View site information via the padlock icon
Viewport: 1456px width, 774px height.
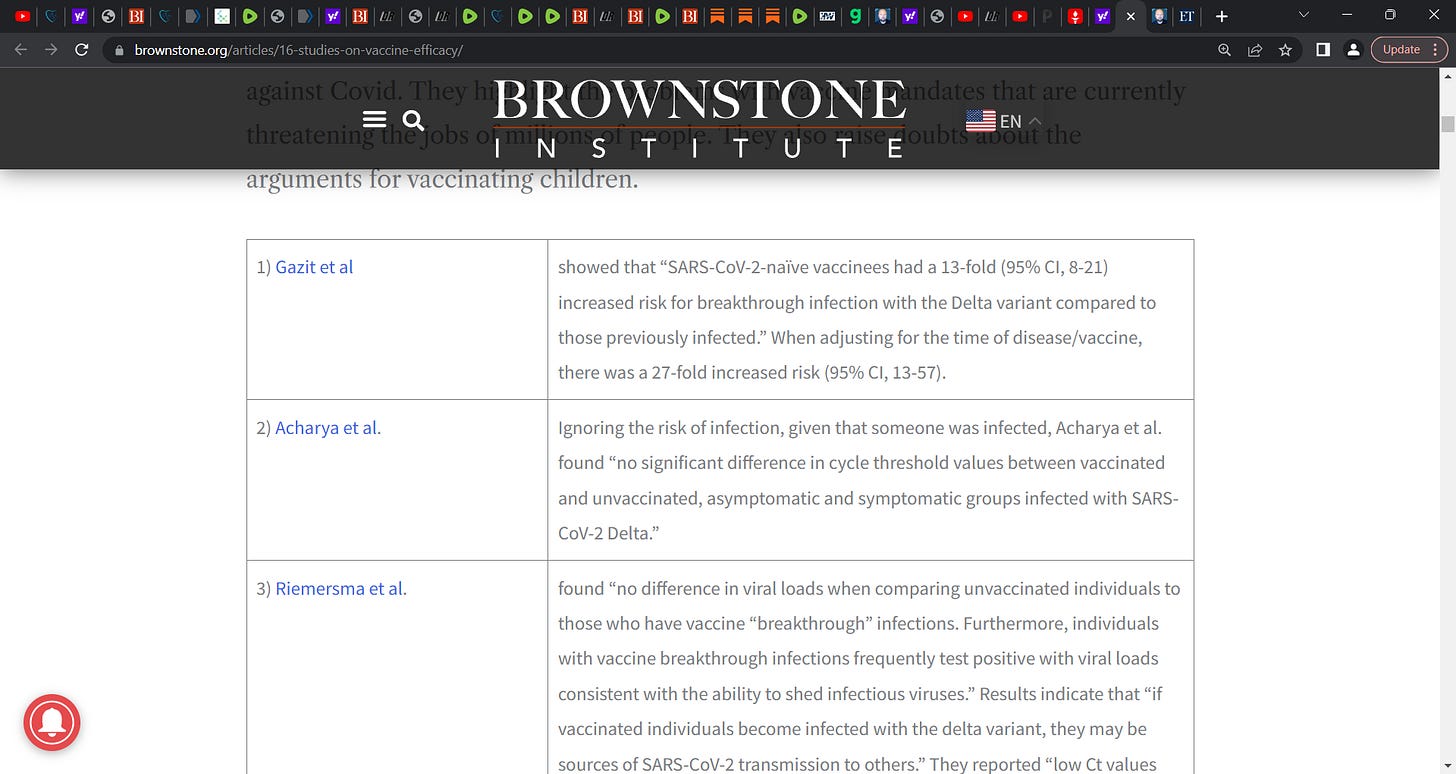(x=119, y=50)
